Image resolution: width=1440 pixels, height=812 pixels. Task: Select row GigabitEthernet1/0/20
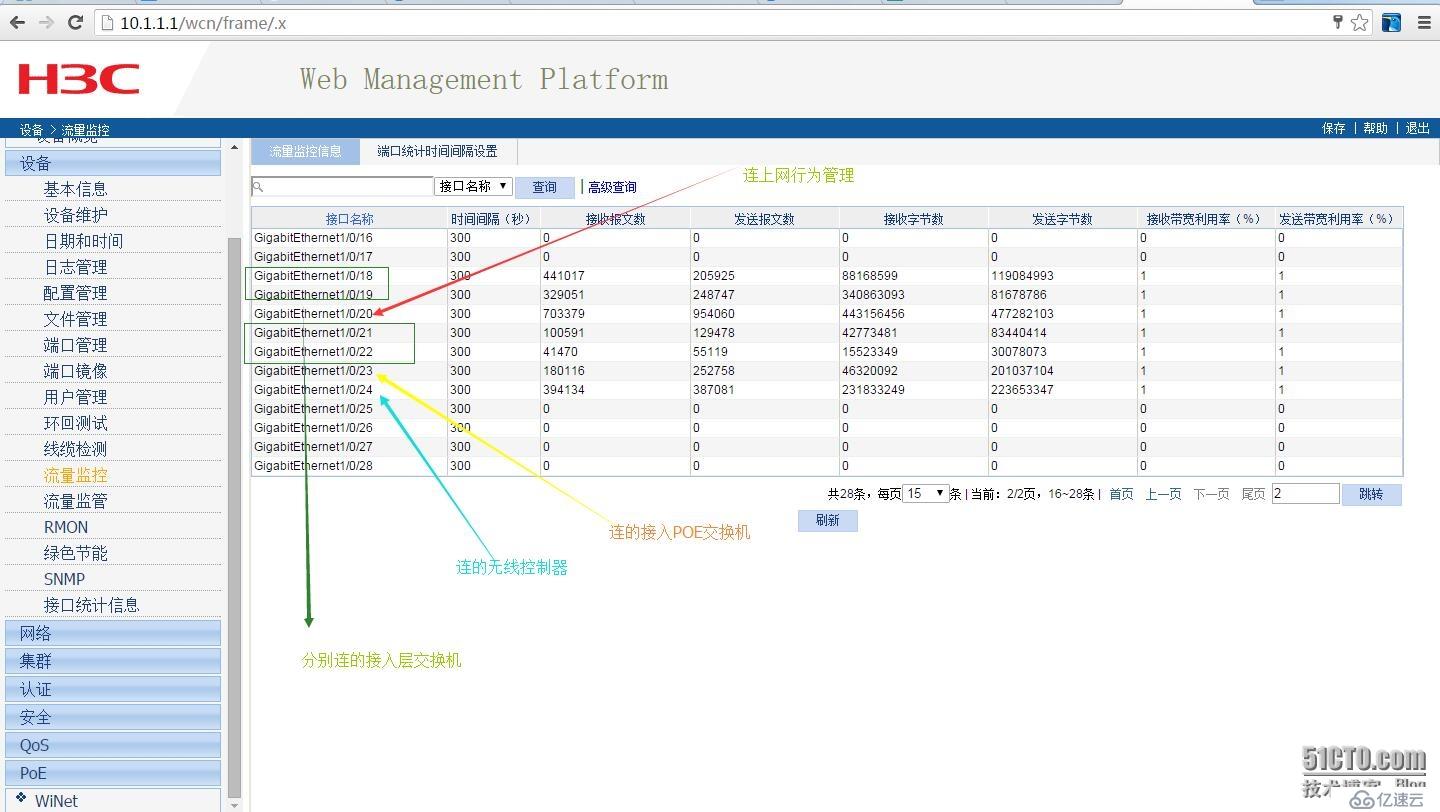click(826, 313)
